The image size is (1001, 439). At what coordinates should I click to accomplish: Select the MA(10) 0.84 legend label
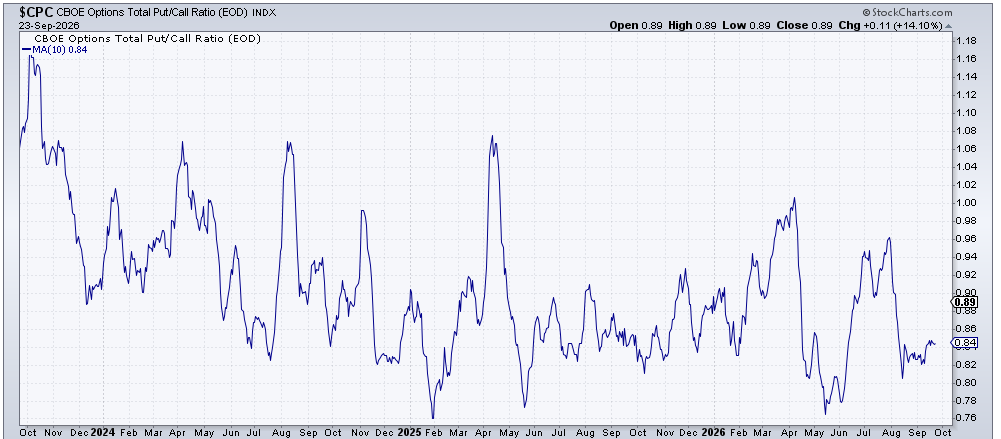59,49
